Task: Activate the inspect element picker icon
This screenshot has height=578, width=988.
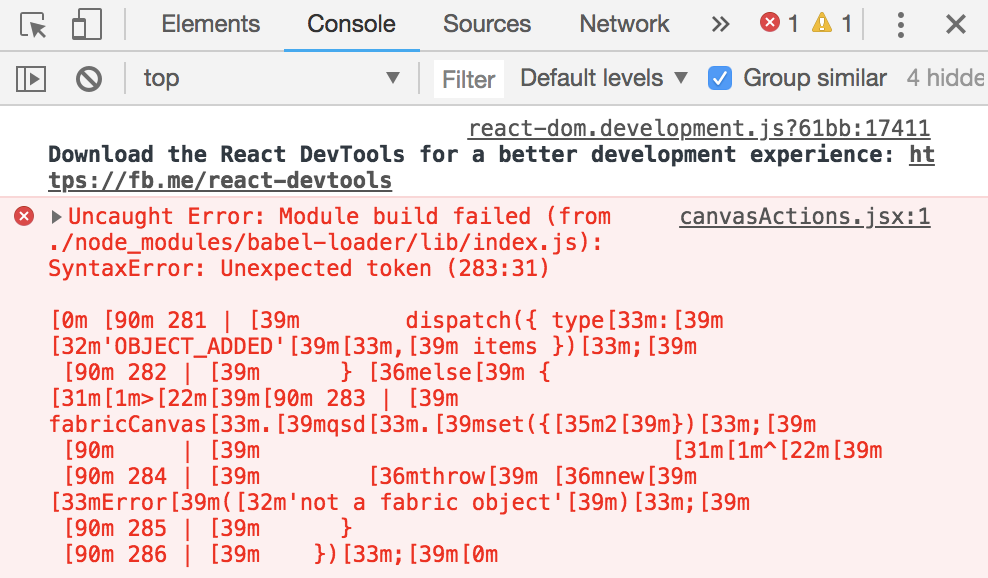Action: point(33,25)
